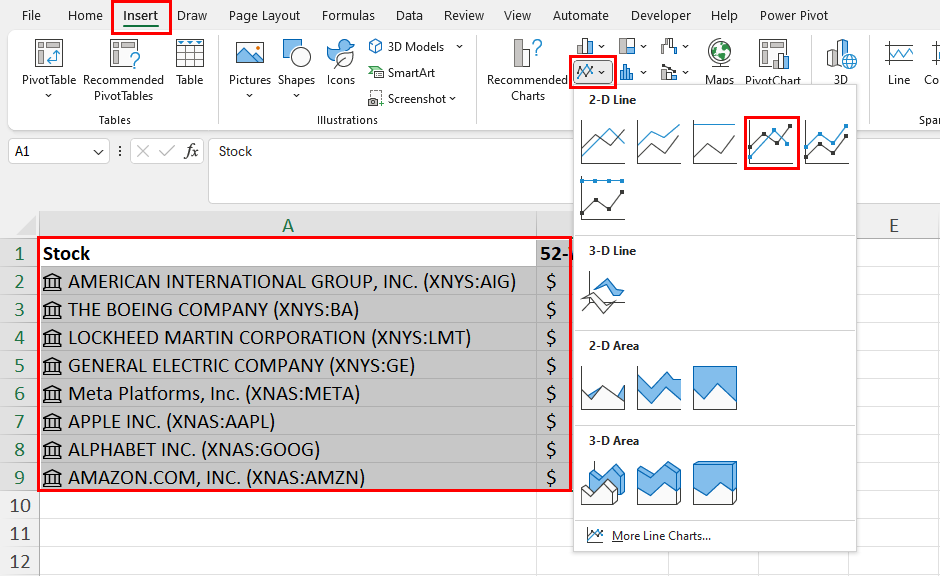Select column A header
The image size is (940, 576).
[x=288, y=225]
